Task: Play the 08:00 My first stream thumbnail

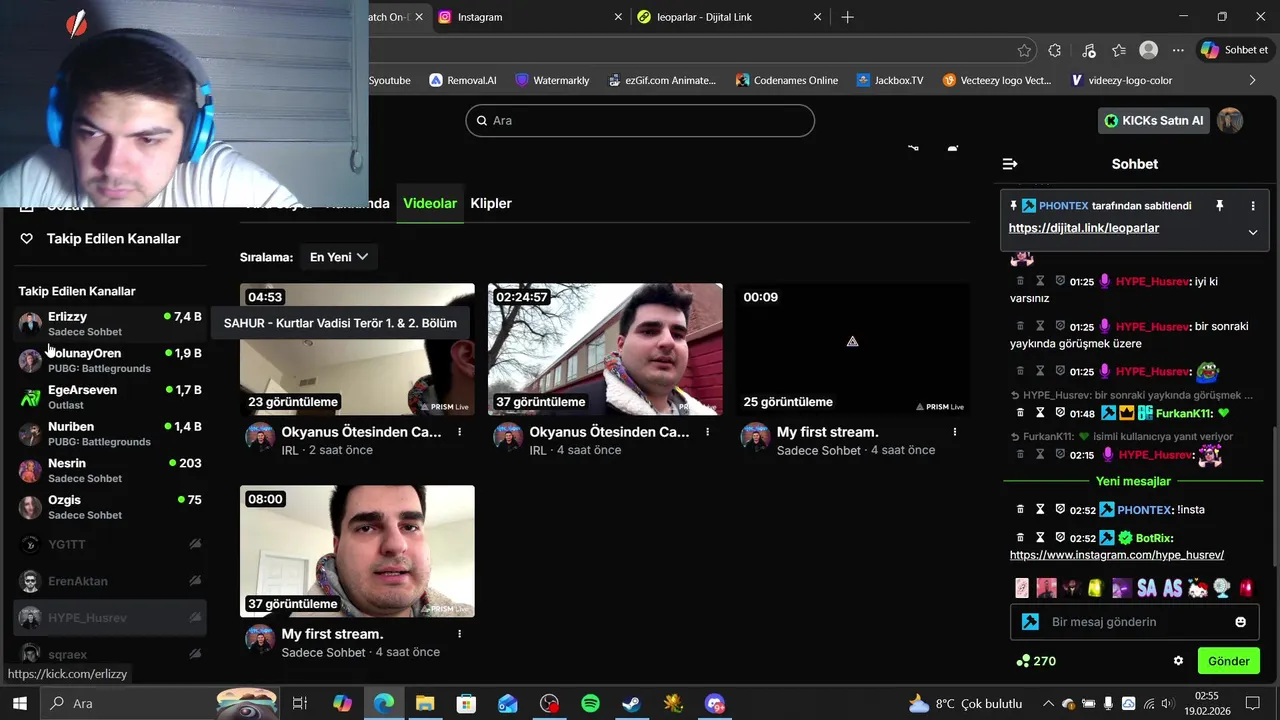Action: click(x=357, y=551)
